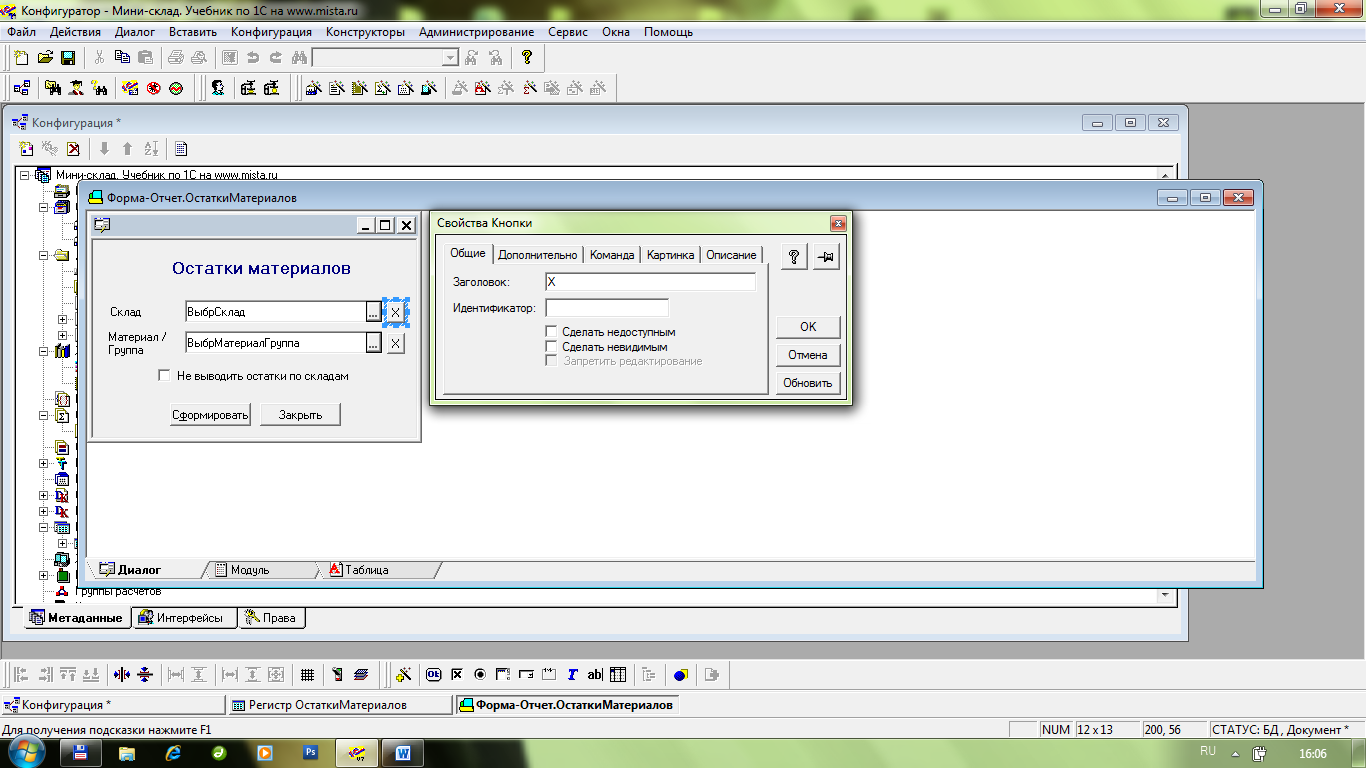Screen dimensions: 1366x768
Task: Click Обновить button in properties dialog
Action: click(x=808, y=383)
